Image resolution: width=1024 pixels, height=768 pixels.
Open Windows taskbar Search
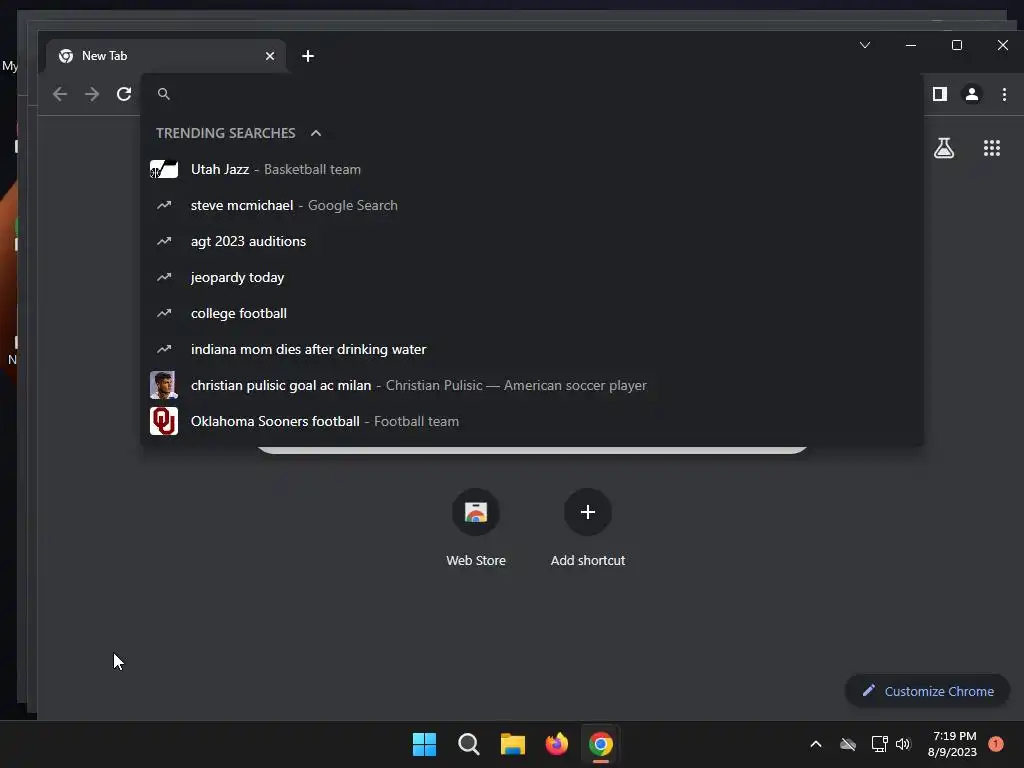(x=469, y=744)
